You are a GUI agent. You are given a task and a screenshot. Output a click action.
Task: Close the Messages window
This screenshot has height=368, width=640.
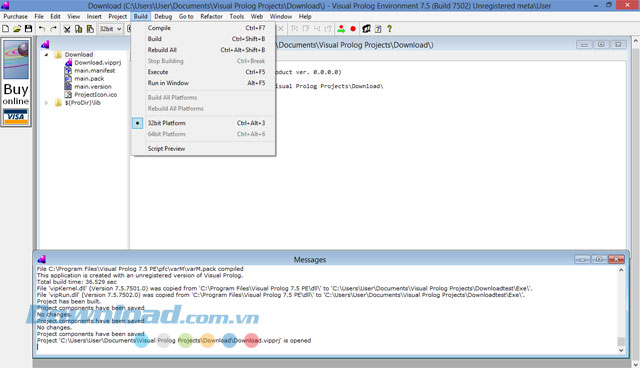pos(616,259)
